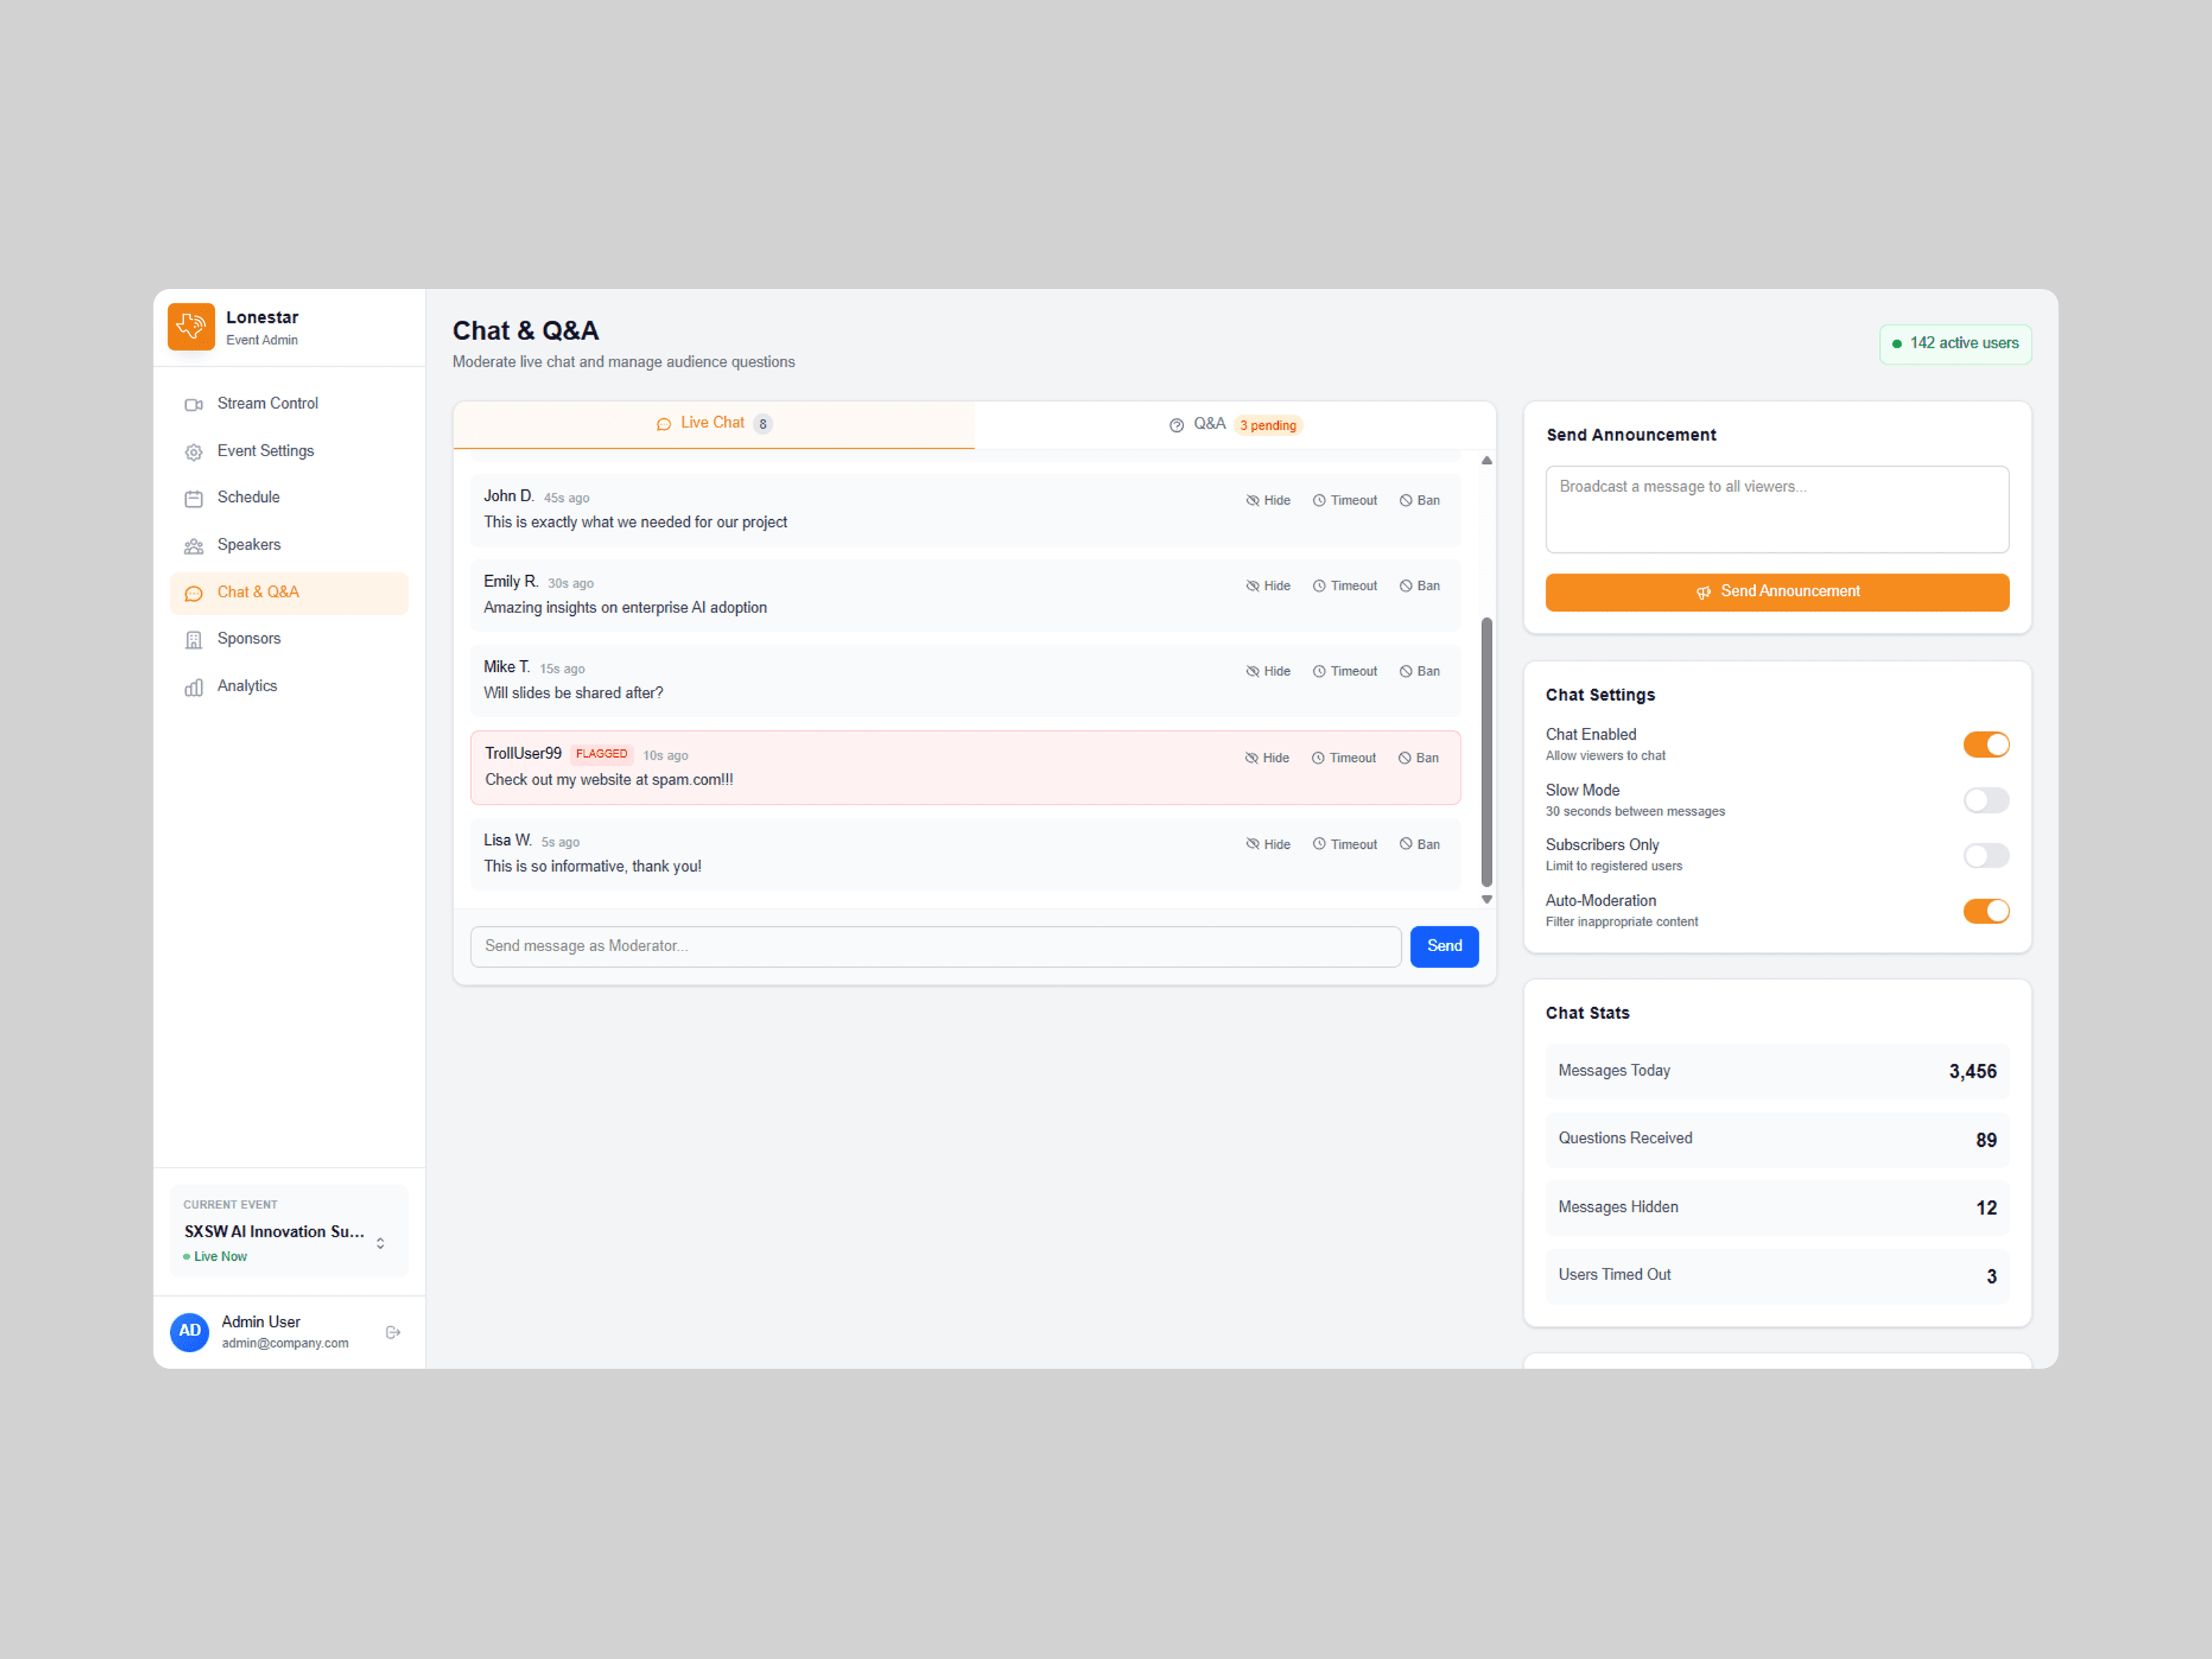Select the Live Chat tab
The height and width of the screenshot is (1659, 2212).
click(713, 423)
